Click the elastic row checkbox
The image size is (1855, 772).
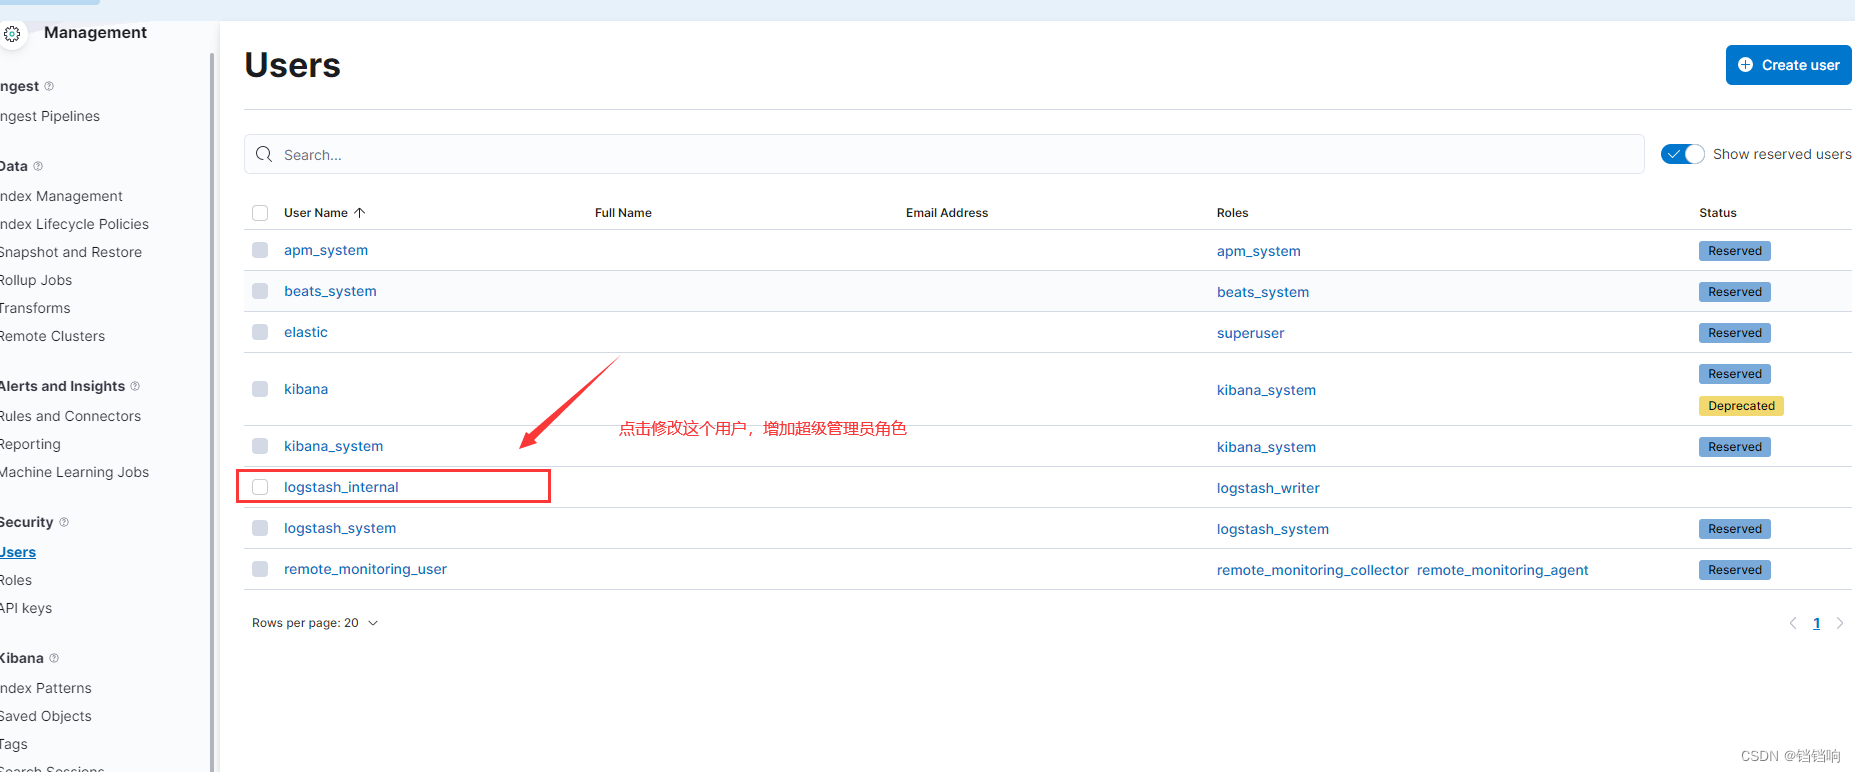260,332
